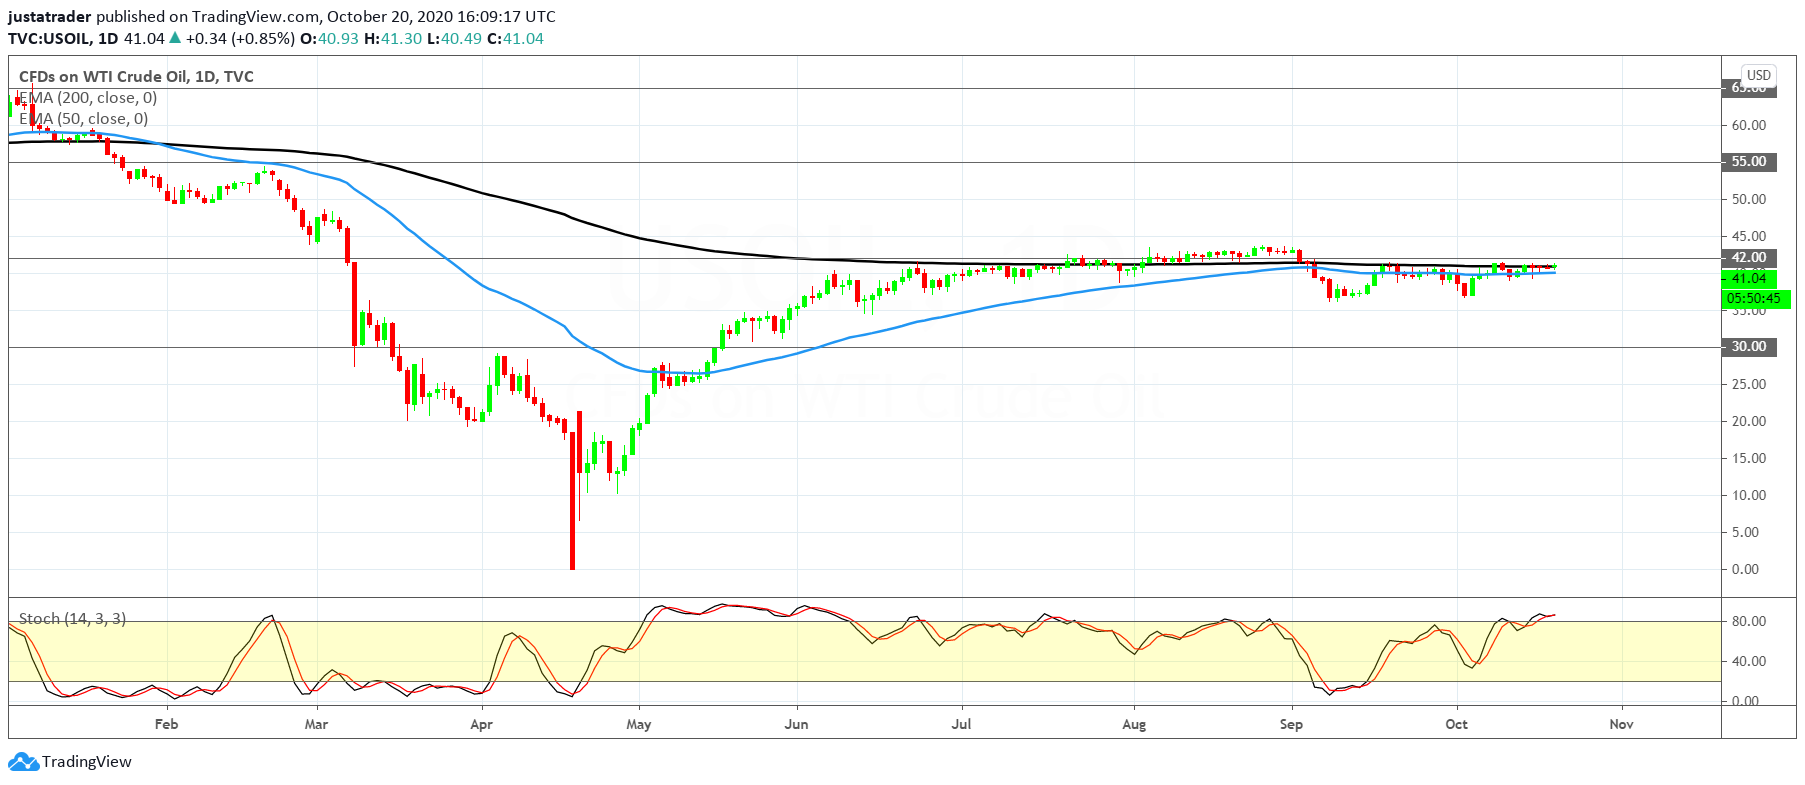Click the Jun label on time axis
This screenshot has height=785, width=1805.
tap(796, 724)
